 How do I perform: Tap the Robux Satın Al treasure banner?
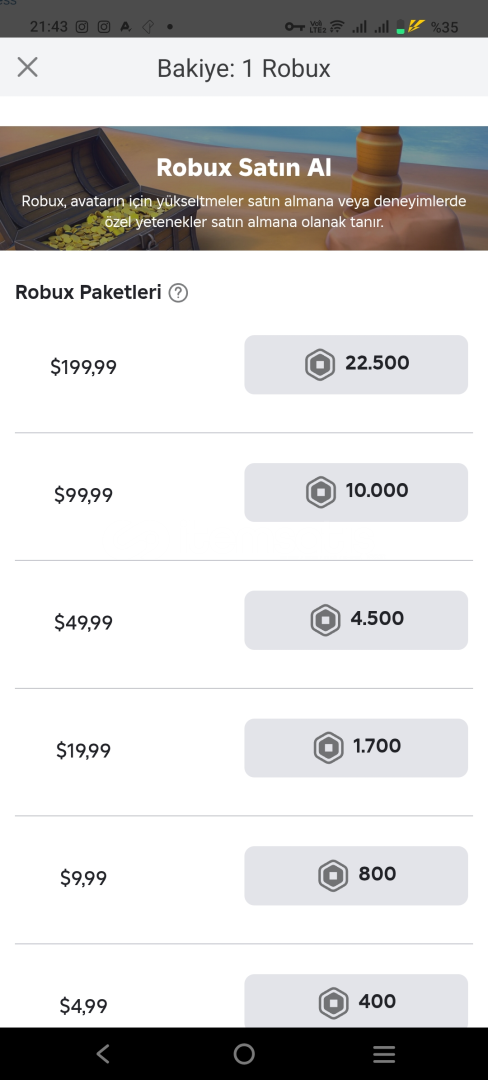pyautogui.click(x=244, y=188)
